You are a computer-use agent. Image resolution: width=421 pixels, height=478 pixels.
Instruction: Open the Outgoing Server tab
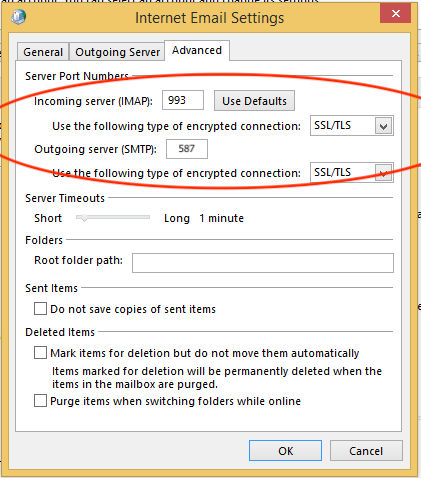[x=117, y=52]
